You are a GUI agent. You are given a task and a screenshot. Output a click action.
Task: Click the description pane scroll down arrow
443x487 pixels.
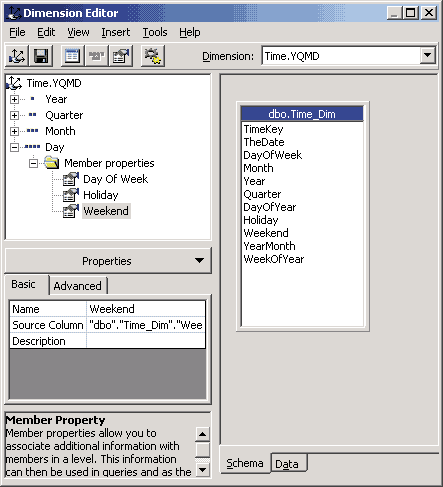click(202, 470)
